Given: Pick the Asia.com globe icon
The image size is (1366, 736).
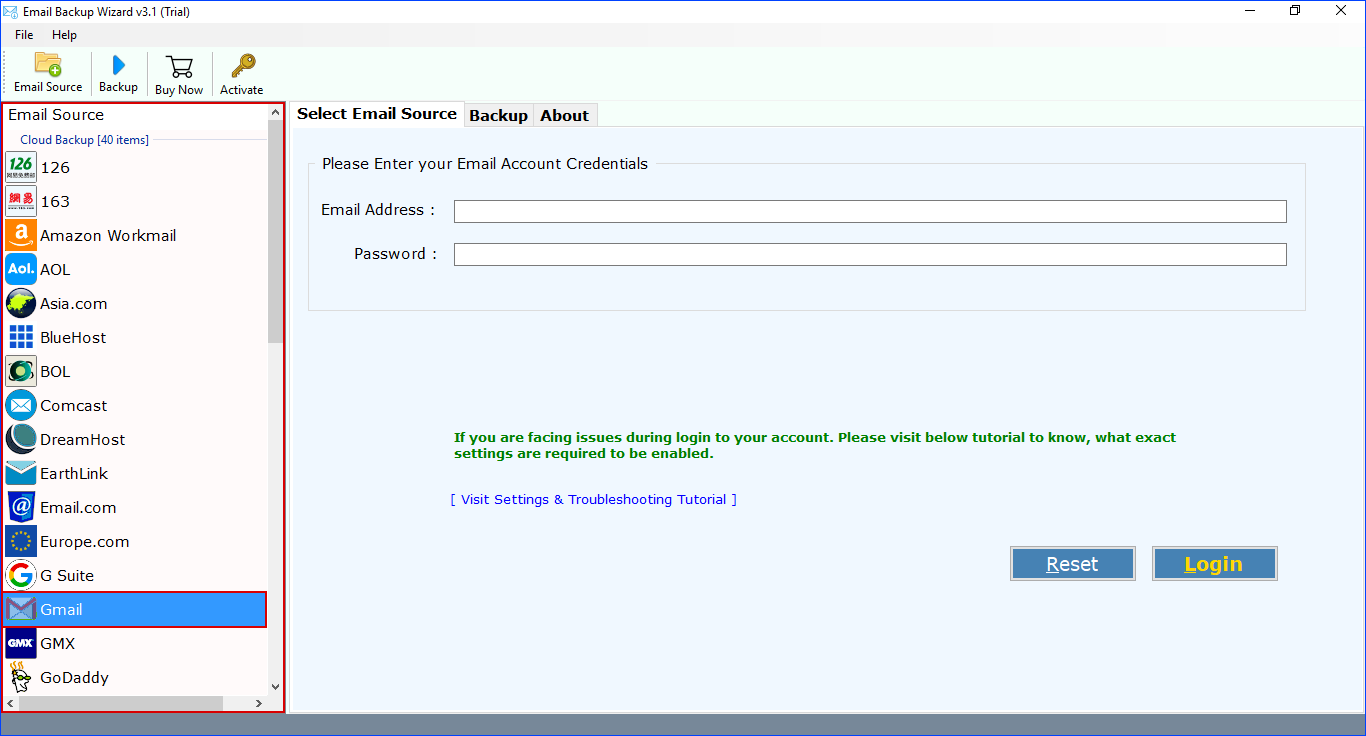Looking at the screenshot, I should [21, 303].
